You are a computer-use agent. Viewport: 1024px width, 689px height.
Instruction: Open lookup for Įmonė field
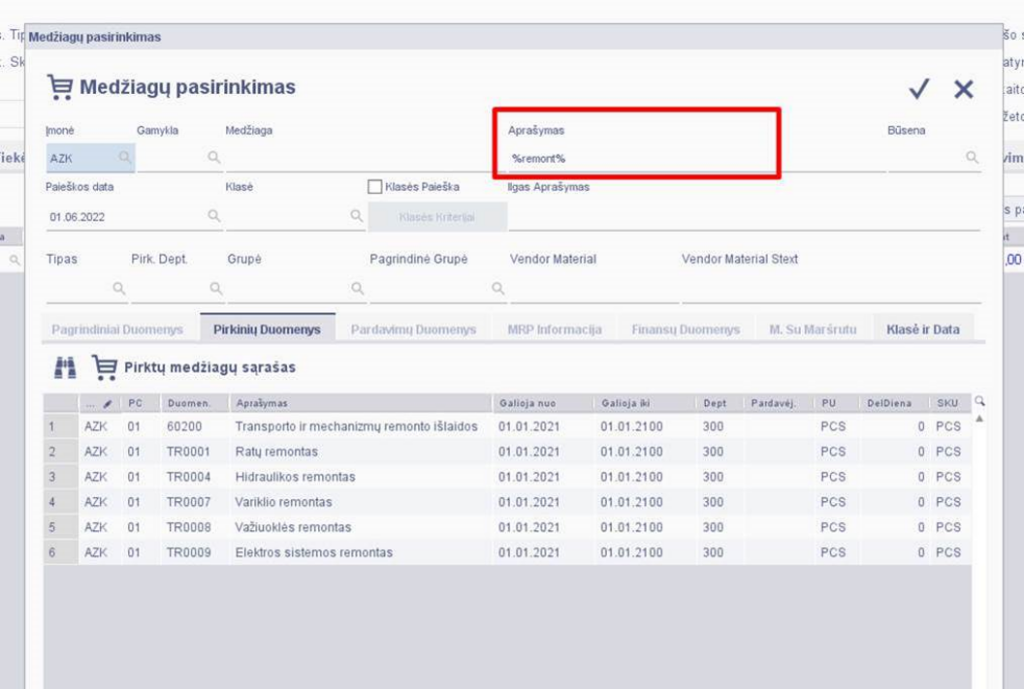(124, 158)
